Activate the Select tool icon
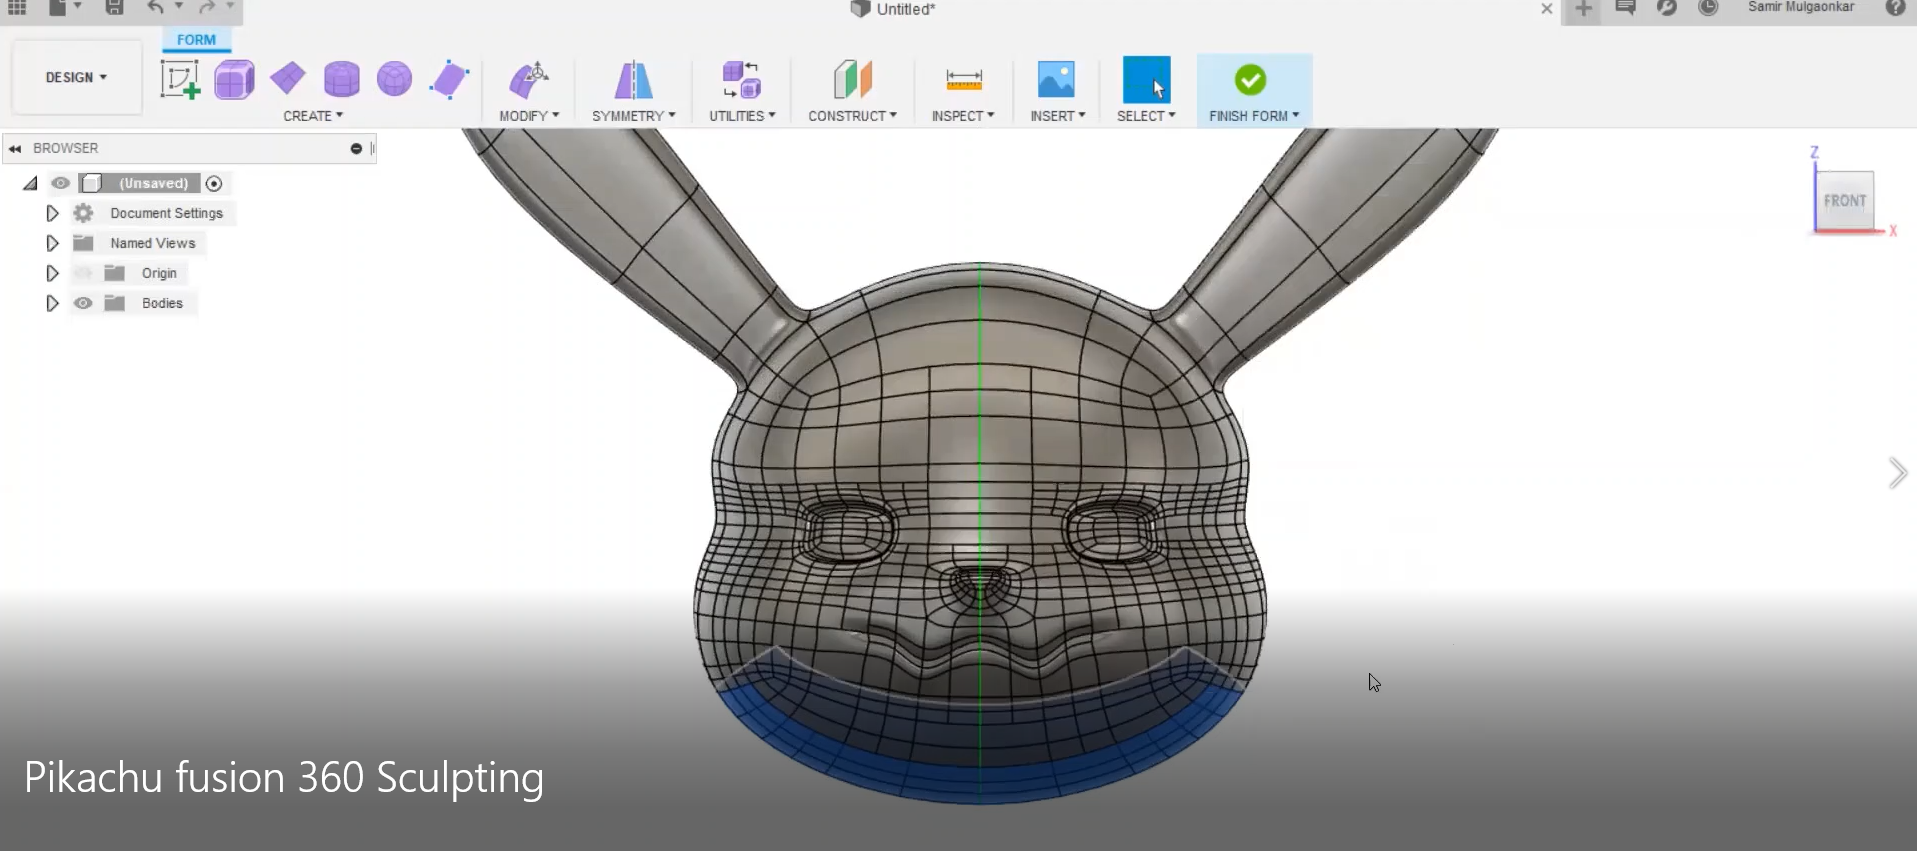The height and width of the screenshot is (851, 1917). tap(1146, 79)
